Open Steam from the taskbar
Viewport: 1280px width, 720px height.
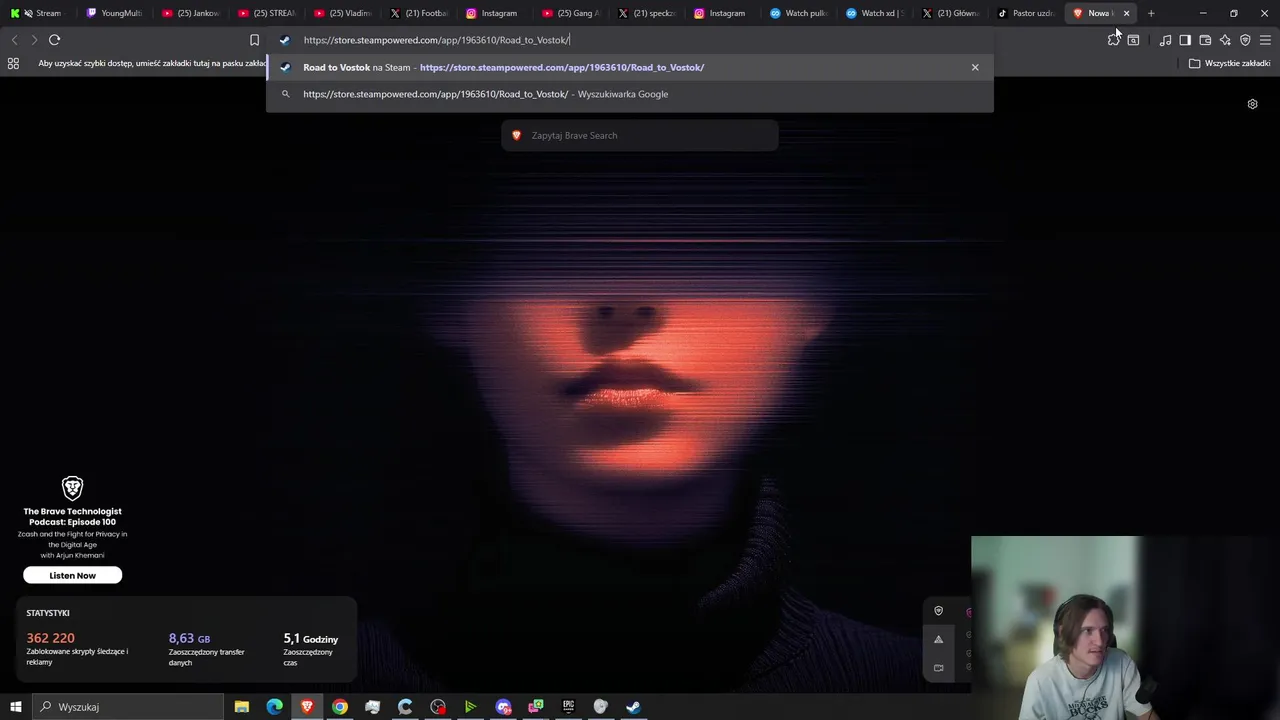[633, 707]
